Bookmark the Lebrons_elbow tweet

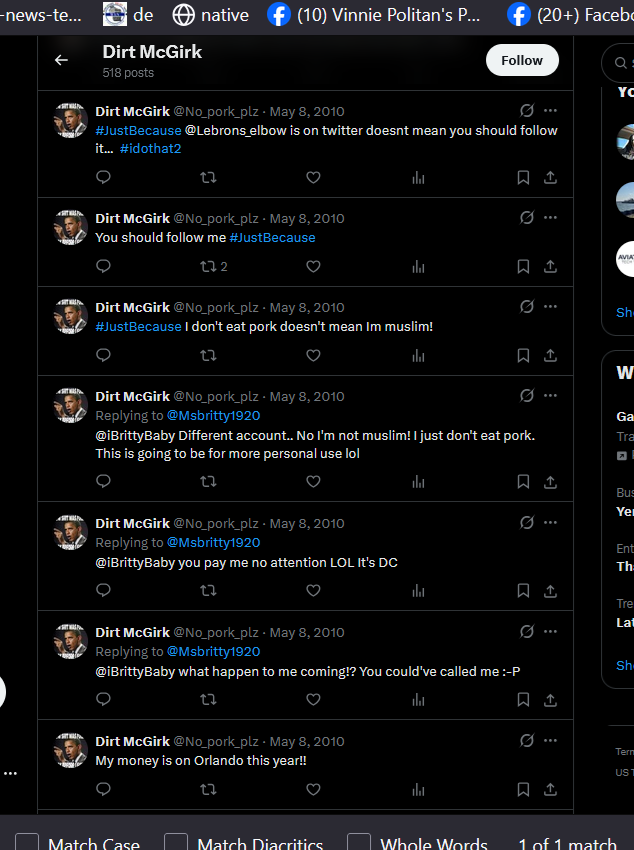click(523, 177)
